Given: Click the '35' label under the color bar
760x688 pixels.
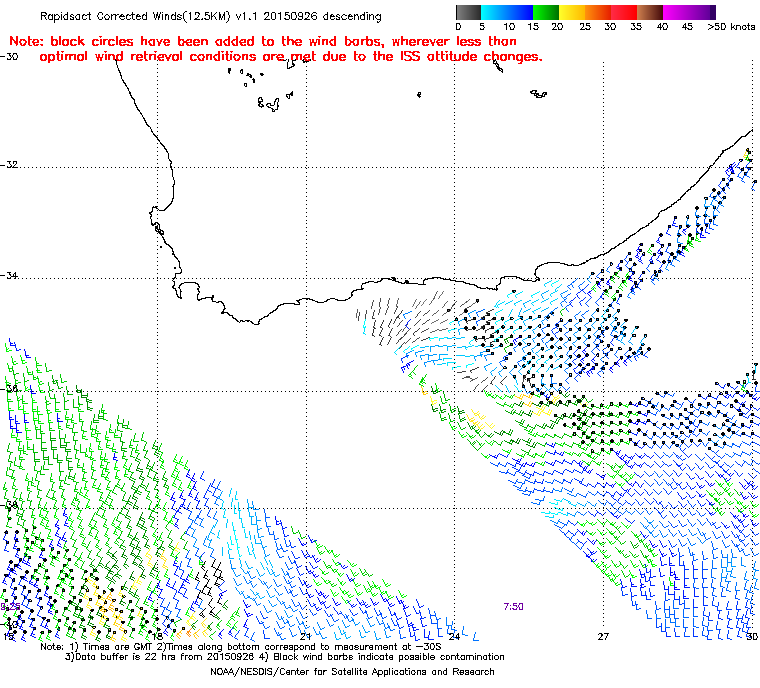Looking at the screenshot, I should pyautogui.click(x=636, y=27).
